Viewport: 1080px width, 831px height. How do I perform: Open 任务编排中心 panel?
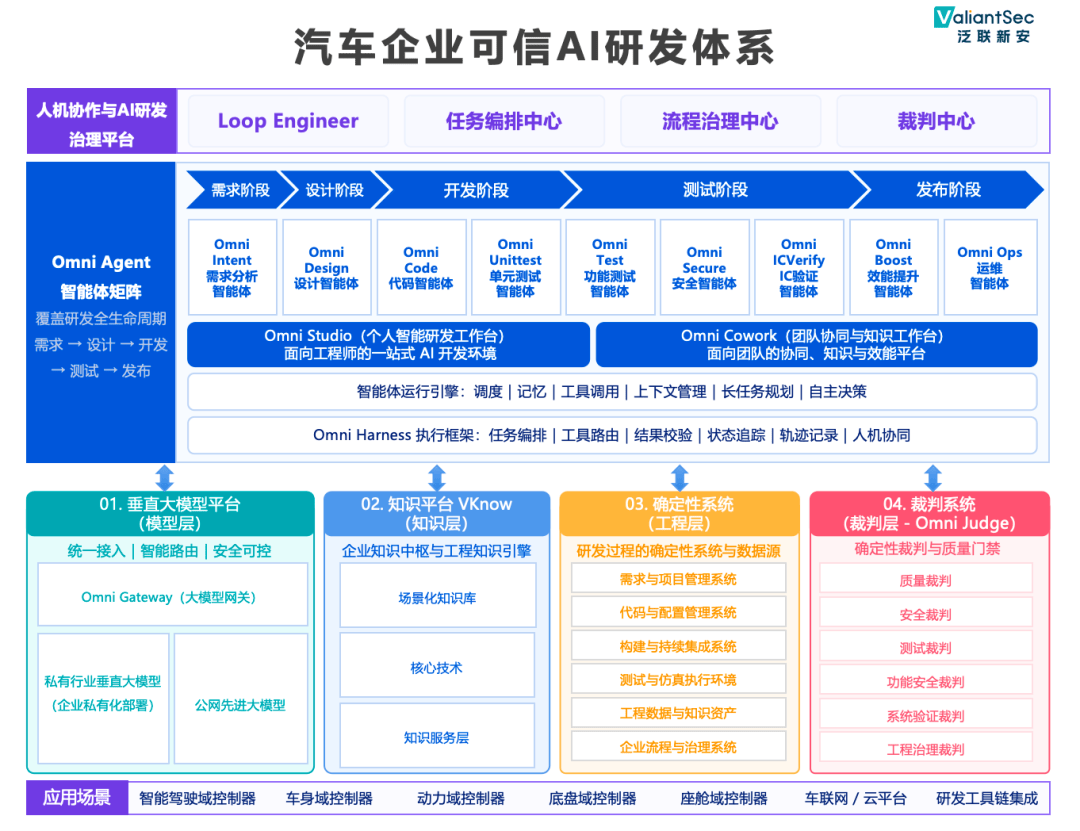pos(504,121)
